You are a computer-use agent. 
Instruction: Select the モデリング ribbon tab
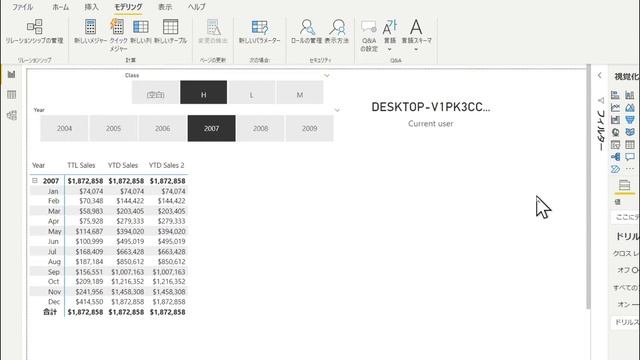(128, 7)
